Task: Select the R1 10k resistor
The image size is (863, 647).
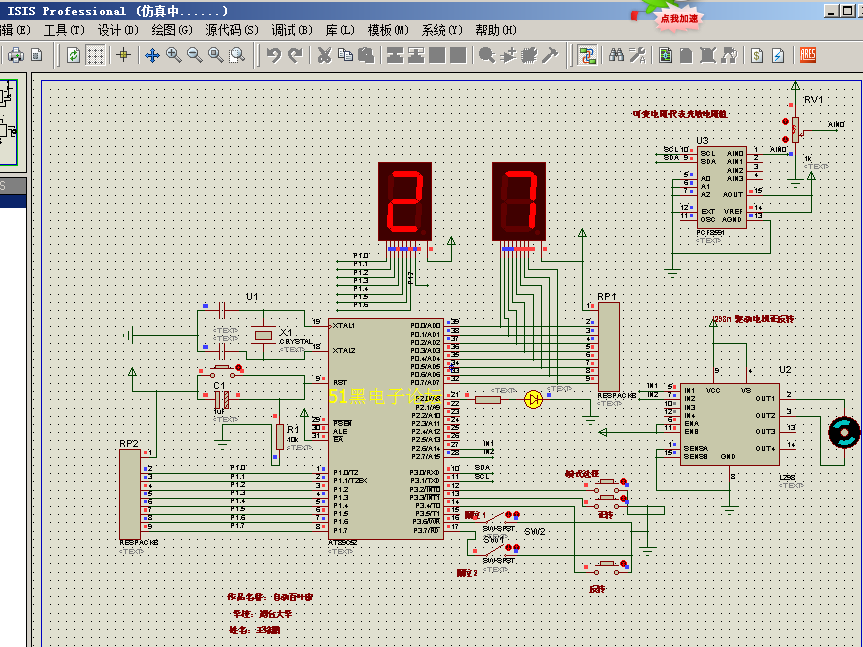Action: (280, 436)
